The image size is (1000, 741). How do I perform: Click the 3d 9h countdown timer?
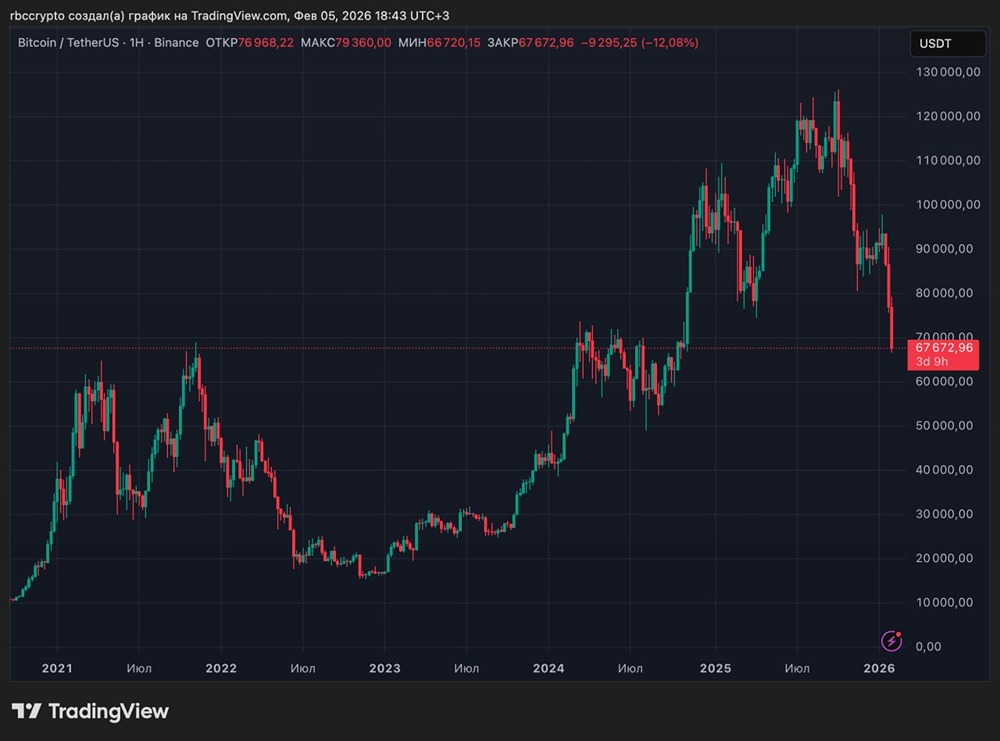click(x=932, y=361)
